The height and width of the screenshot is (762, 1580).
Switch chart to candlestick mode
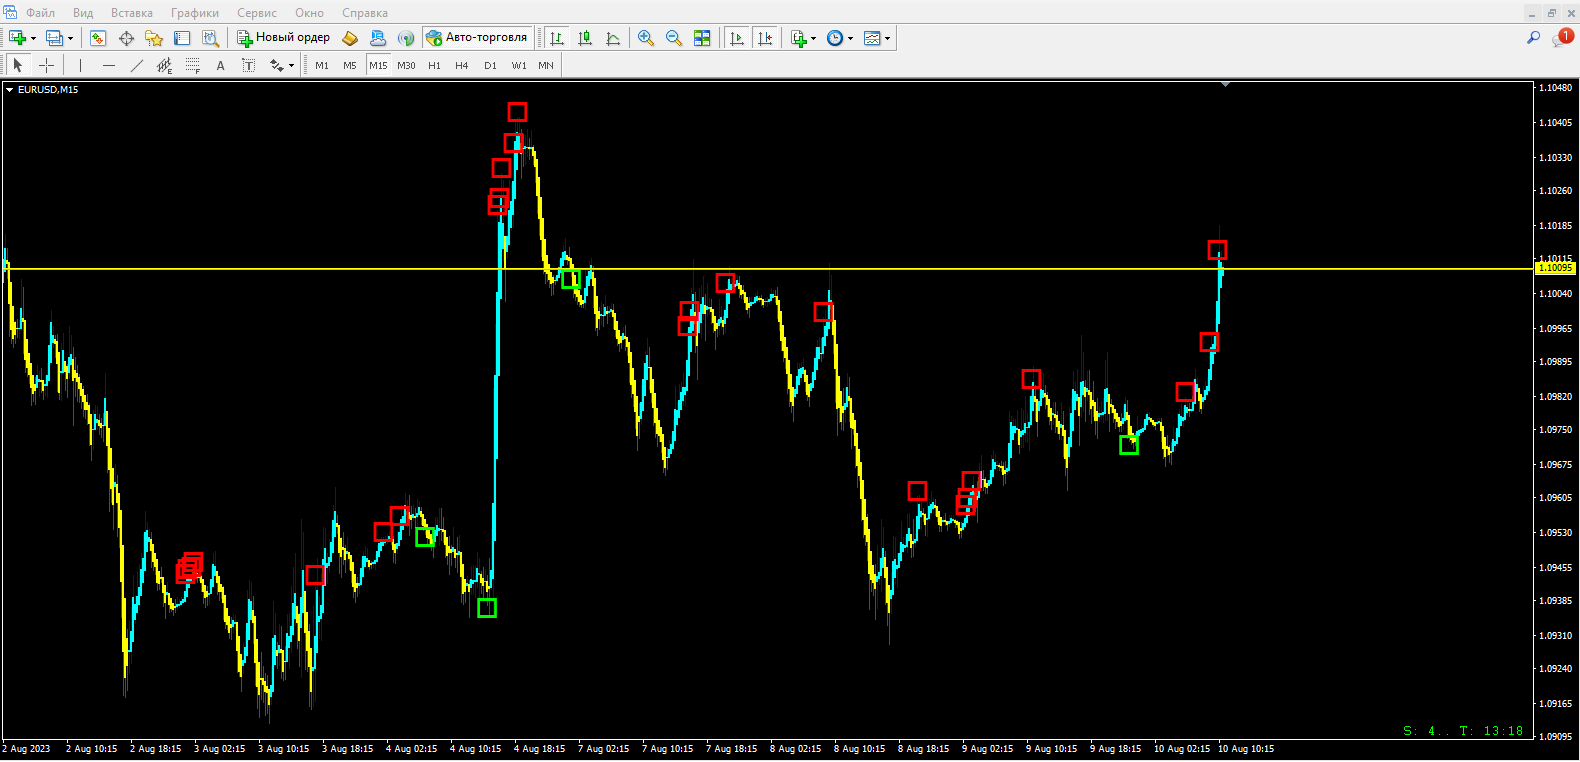(585, 38)
